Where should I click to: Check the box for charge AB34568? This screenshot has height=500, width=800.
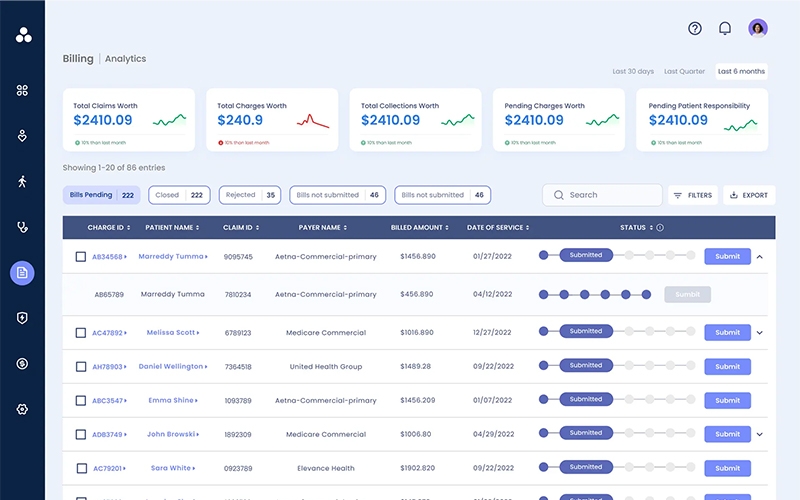81,257
